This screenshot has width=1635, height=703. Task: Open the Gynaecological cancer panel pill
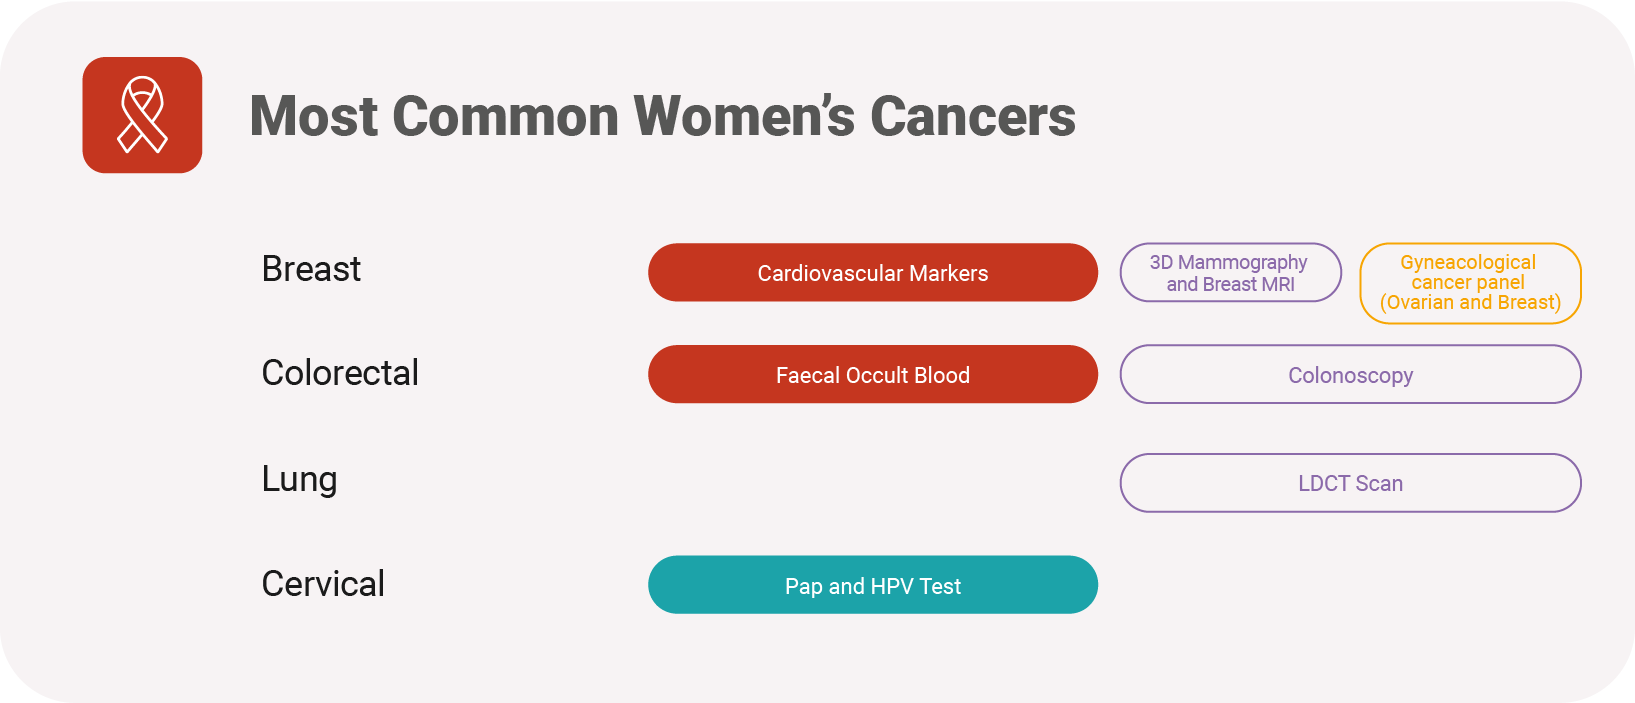click(1470, 283)
